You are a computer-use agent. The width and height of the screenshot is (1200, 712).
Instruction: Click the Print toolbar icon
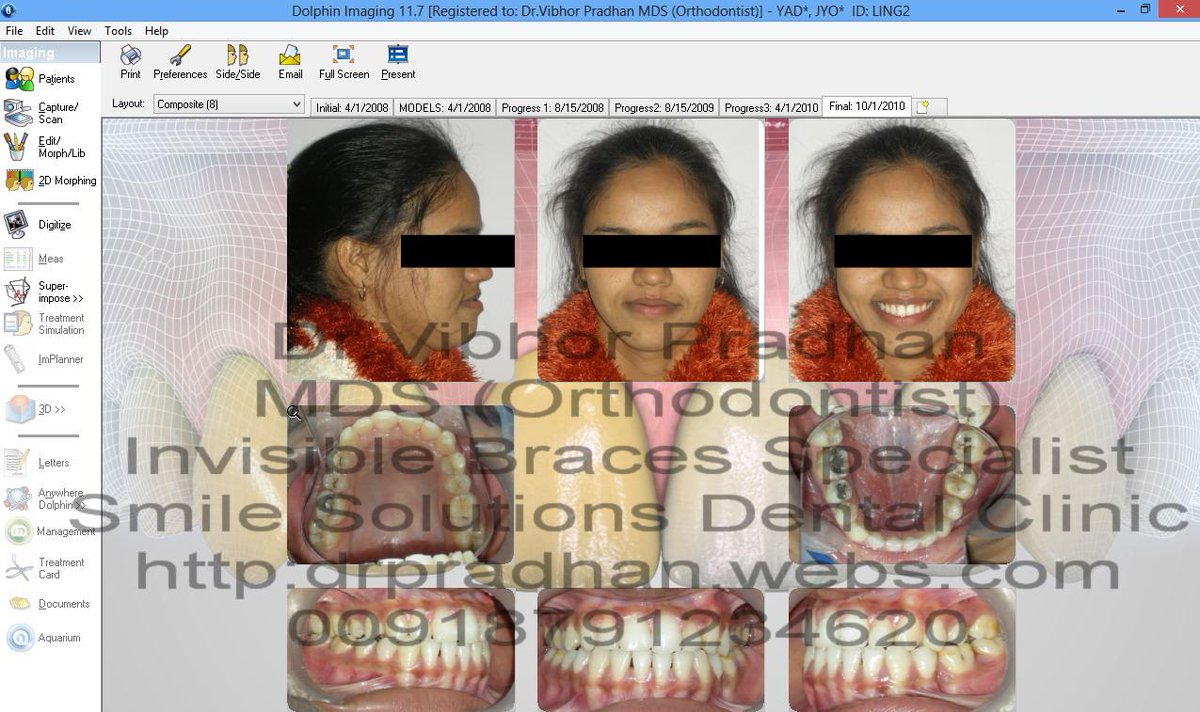pos(130,62)
